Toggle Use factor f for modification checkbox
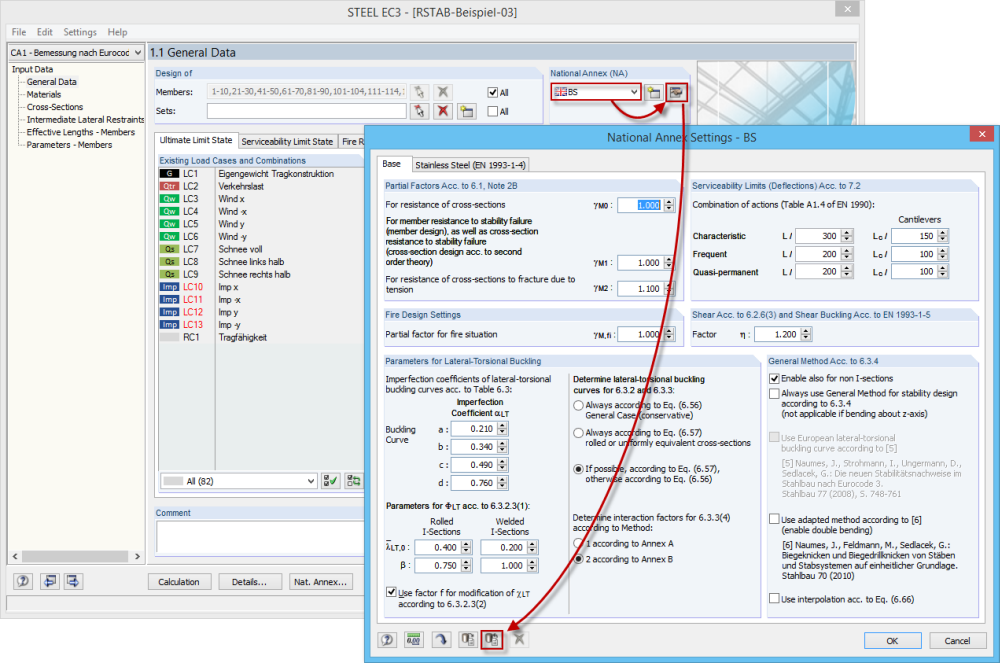 391,592
